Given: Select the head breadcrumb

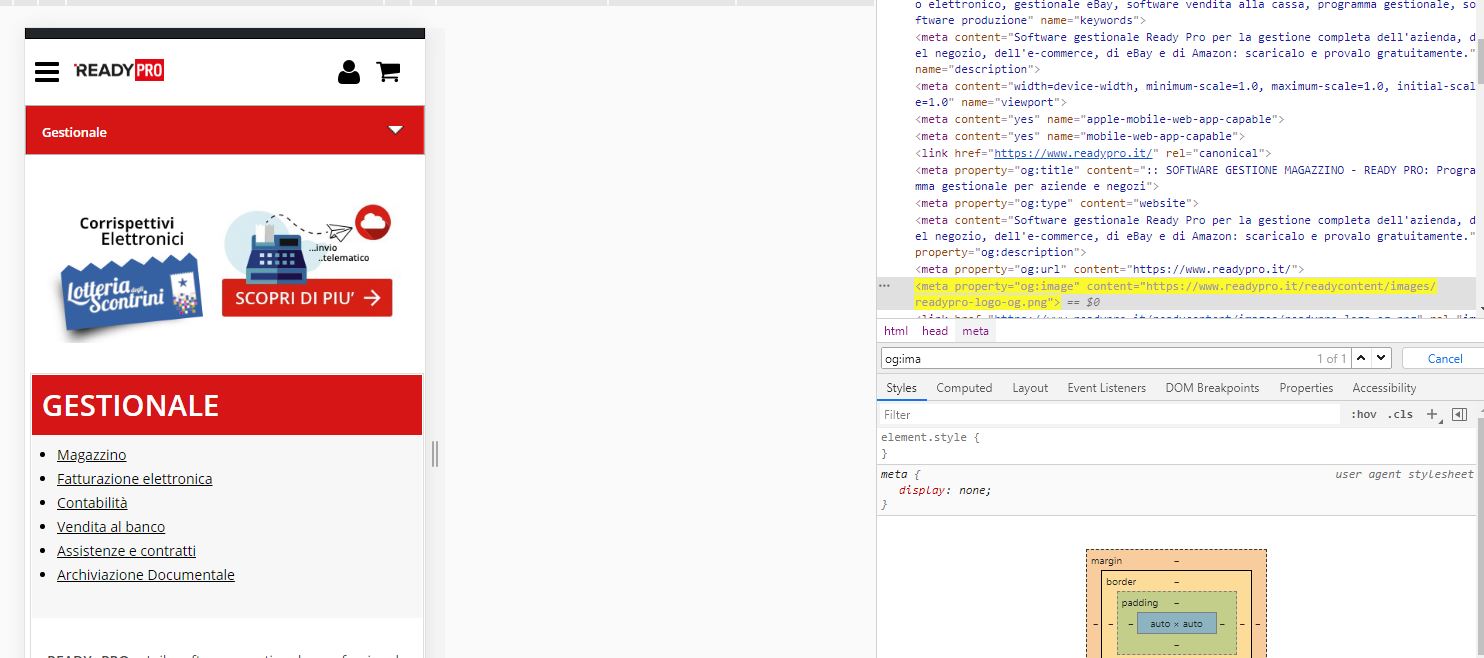Looking at the screenshot, I should (935, 331).
